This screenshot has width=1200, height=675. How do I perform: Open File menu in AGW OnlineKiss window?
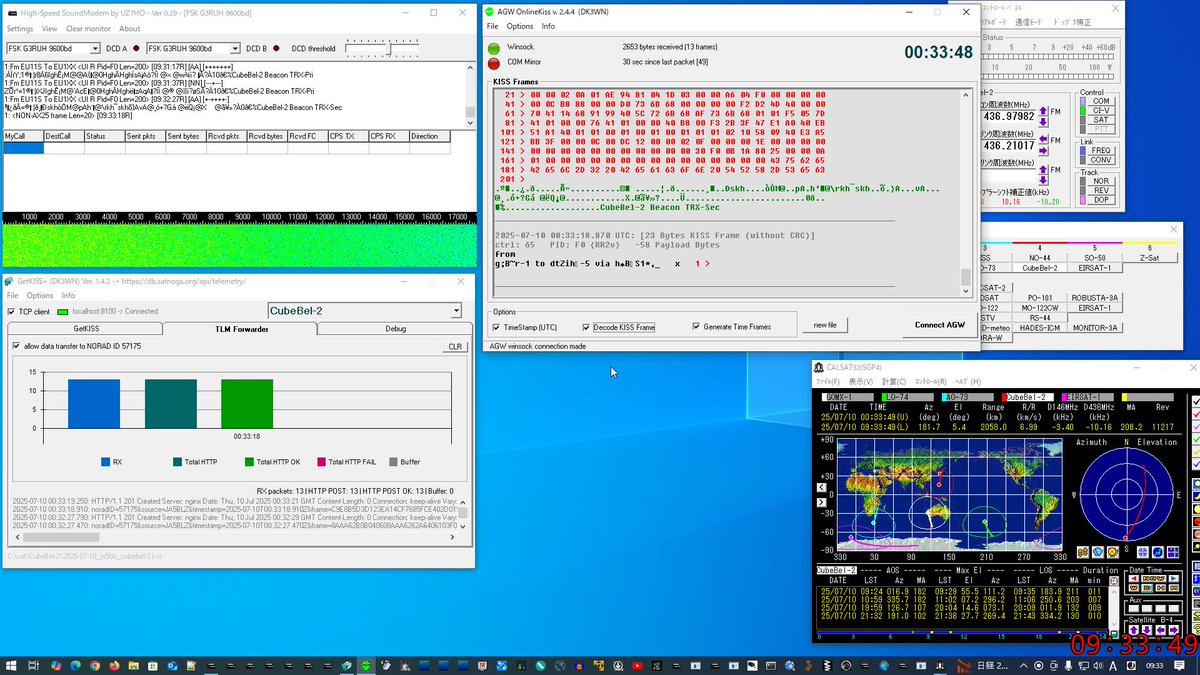(493, 26)
